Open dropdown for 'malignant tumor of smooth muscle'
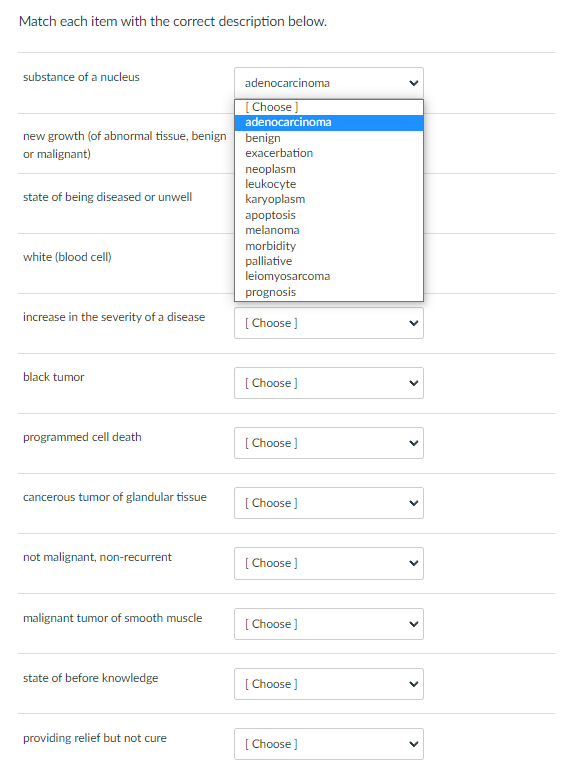The image size is (570, 765). click(328, 624)
